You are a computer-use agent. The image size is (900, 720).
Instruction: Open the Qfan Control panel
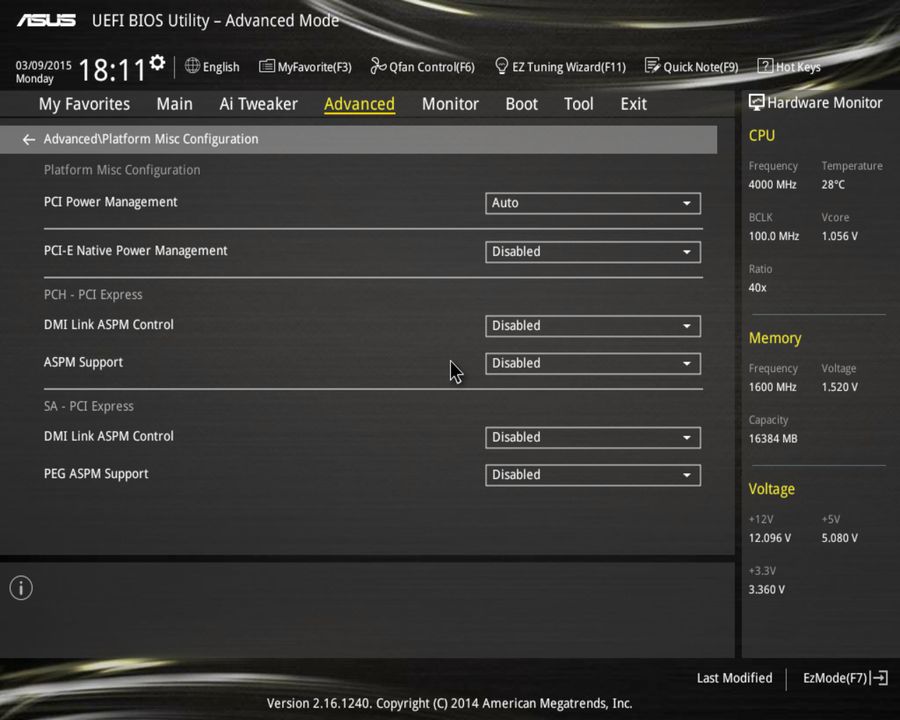pyautogui.click(x=422, y=67)
